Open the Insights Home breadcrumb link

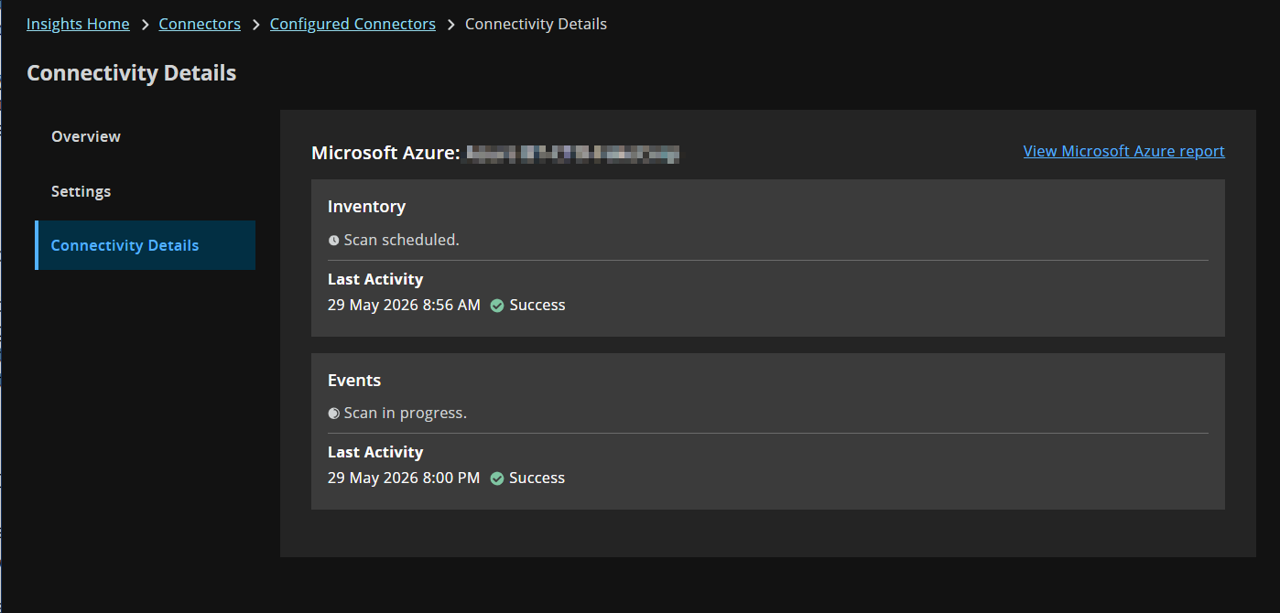click(x=78, y=24)
